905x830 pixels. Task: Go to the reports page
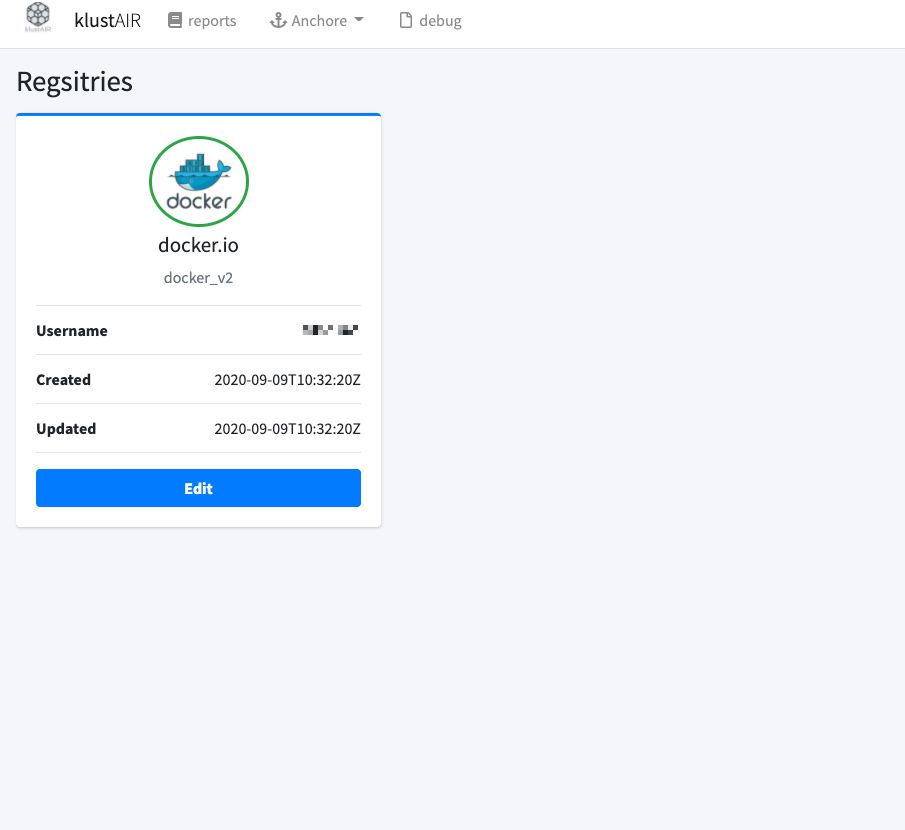[212, 21]
